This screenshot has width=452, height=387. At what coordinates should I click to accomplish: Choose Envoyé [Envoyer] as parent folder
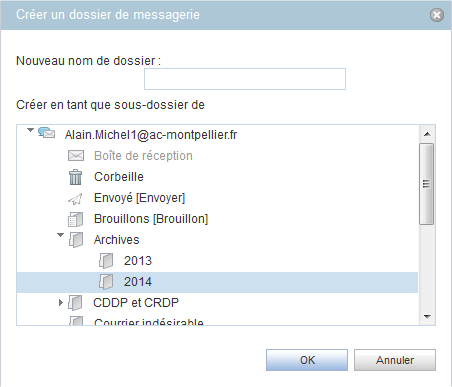(x=139, y=198)
